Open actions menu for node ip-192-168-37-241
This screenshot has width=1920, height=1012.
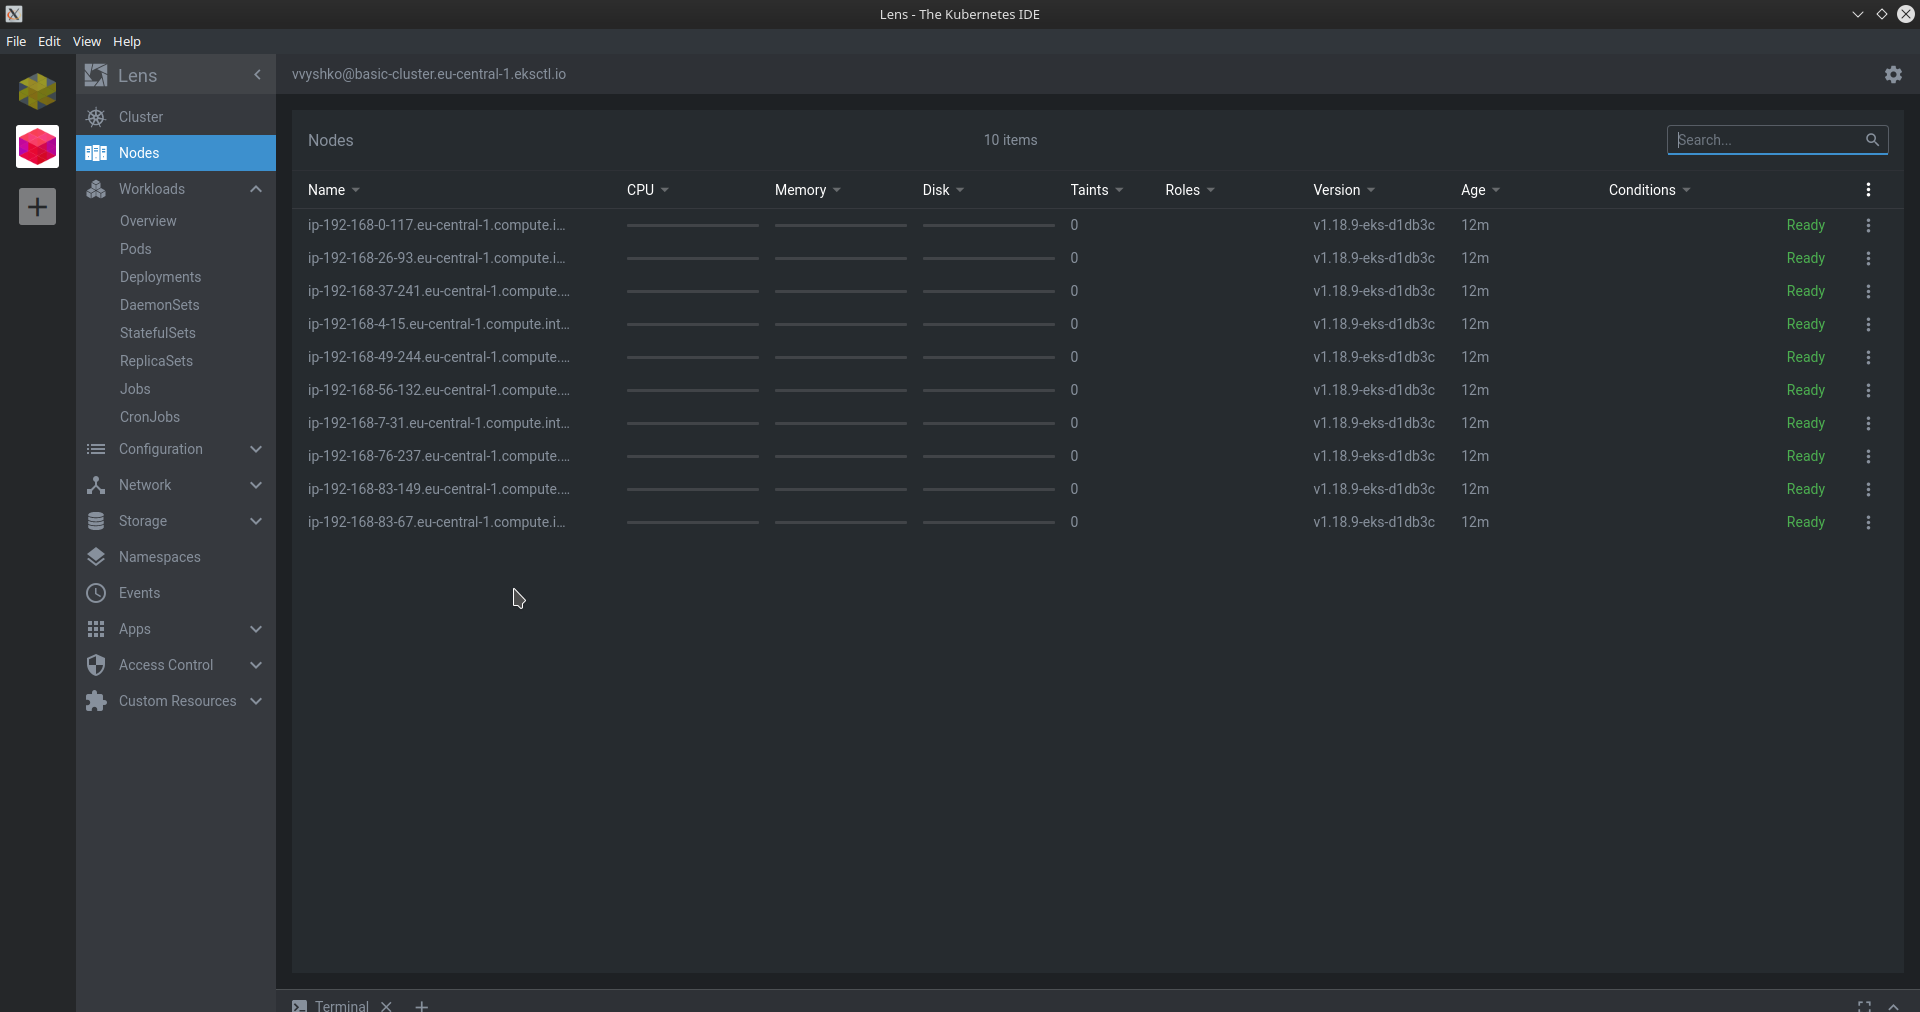click(x=1868, y=291)
